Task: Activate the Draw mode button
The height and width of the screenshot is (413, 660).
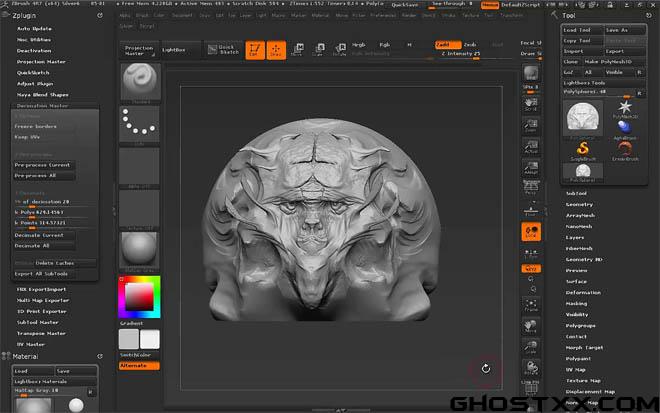Action: point(276,50)
